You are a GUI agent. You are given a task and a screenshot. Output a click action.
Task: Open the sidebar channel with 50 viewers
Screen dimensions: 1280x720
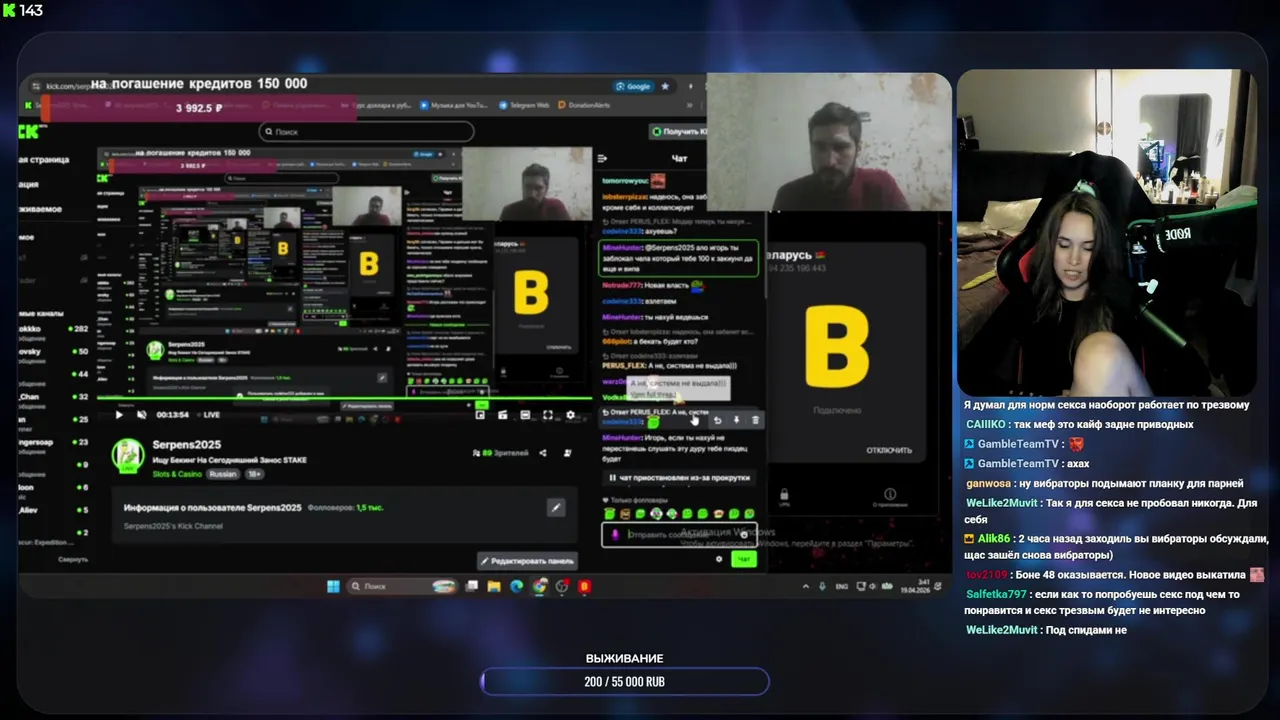coord(53,351)
